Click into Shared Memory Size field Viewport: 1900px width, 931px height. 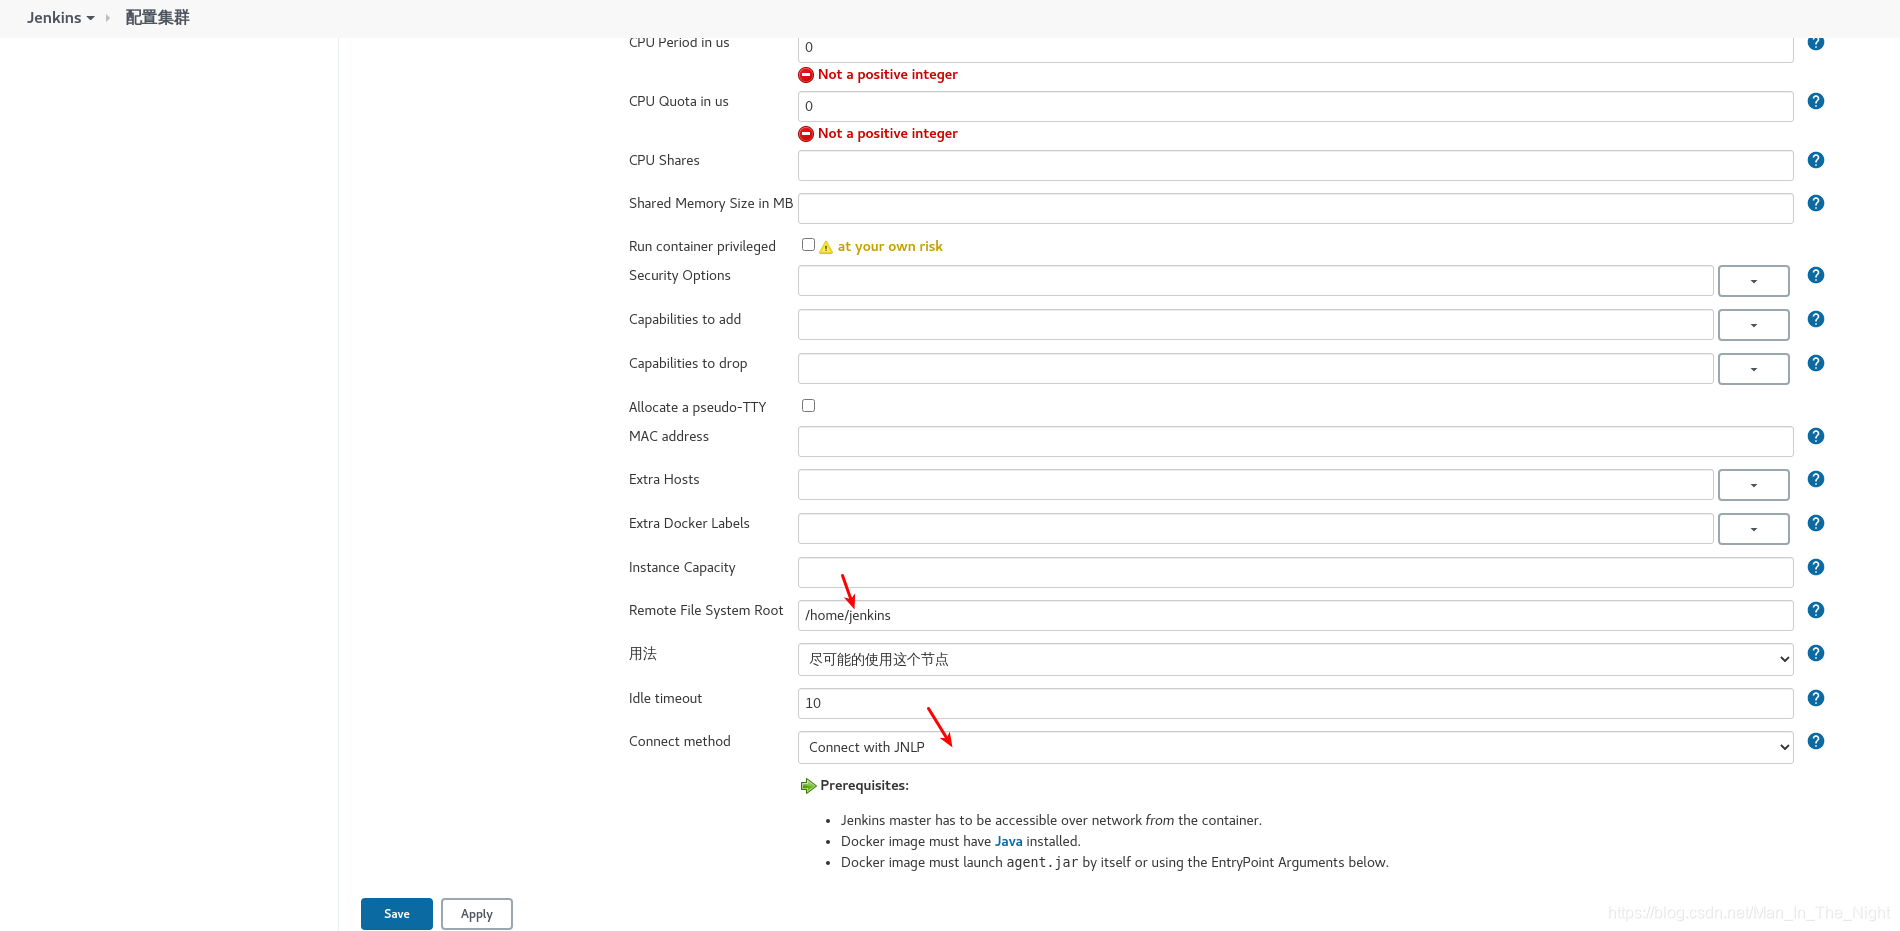pyautogui.click(x=1295, y=209)
